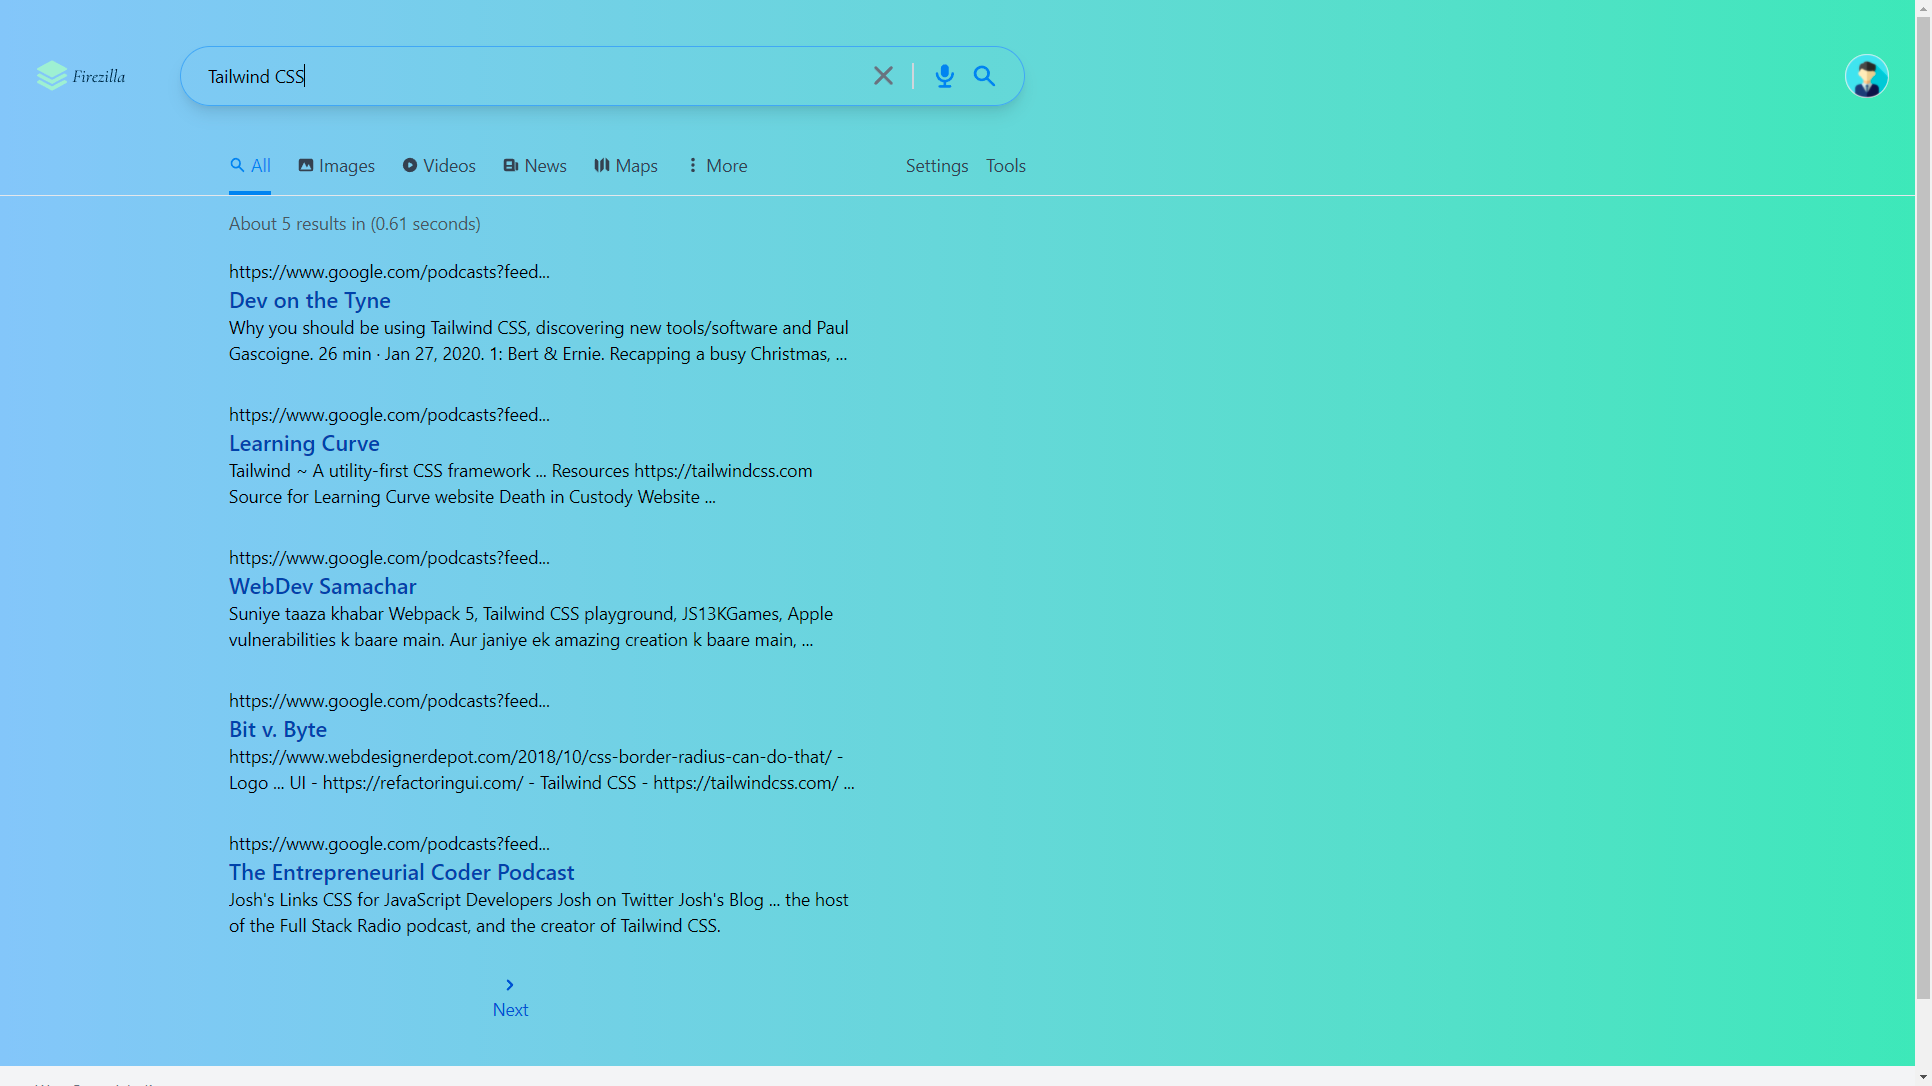
Task: Switch to the All tab
Action: click(x=250, y=166)
